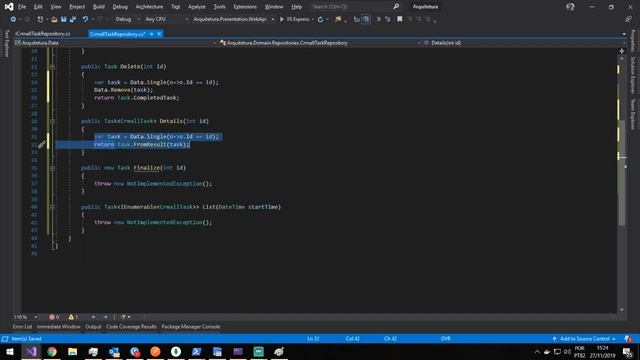Collapse the List method outline

[x=52, y=207]
